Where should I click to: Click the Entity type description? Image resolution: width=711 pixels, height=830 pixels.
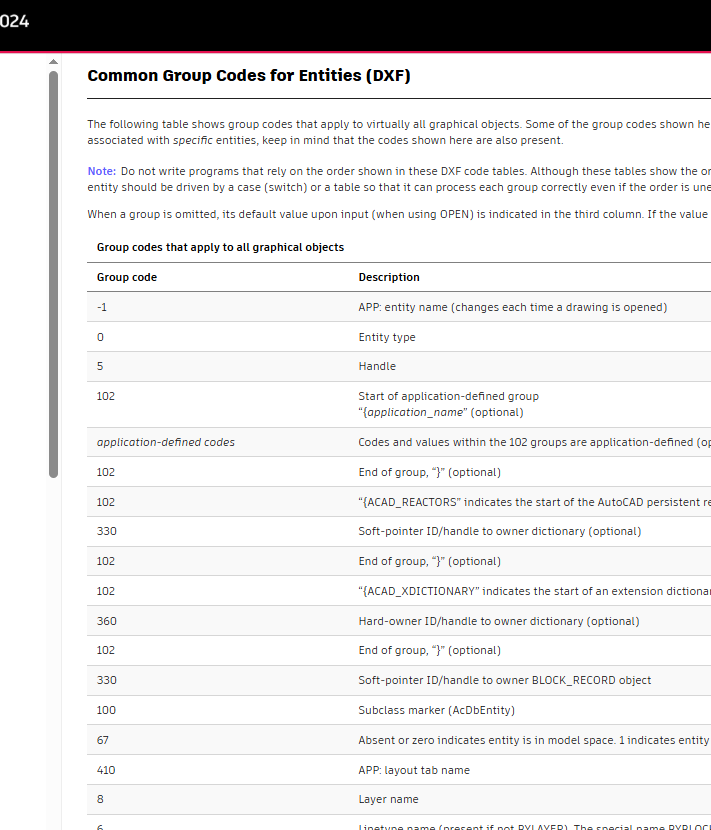click(386, 337)
